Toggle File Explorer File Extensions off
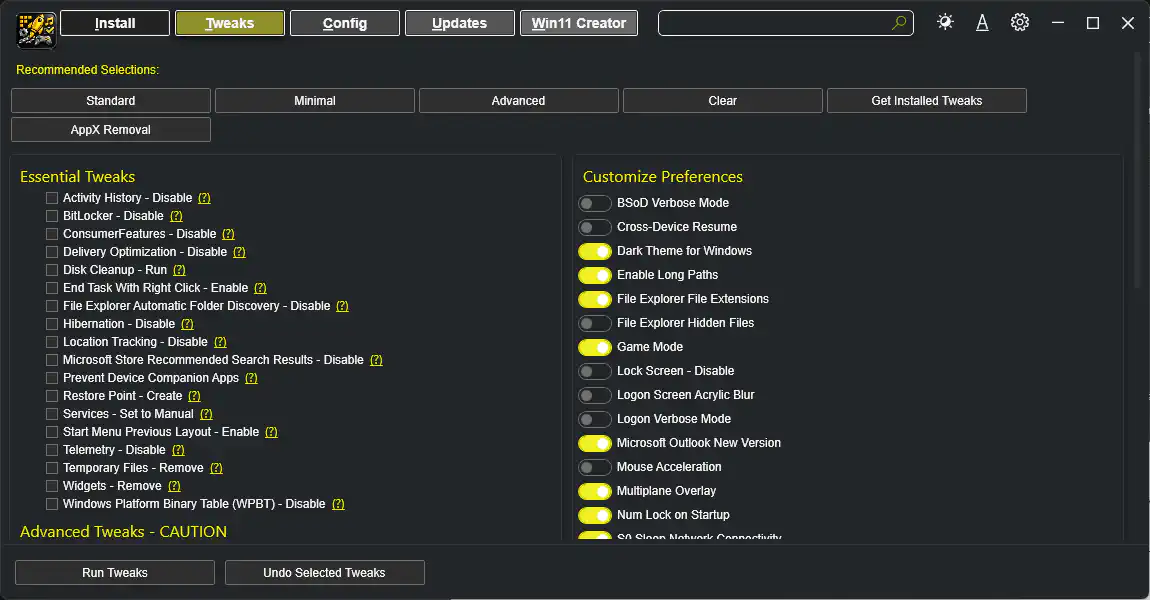Image resolution: width=1150 pixels, height=600 pixels. click(x=595, y=299)
